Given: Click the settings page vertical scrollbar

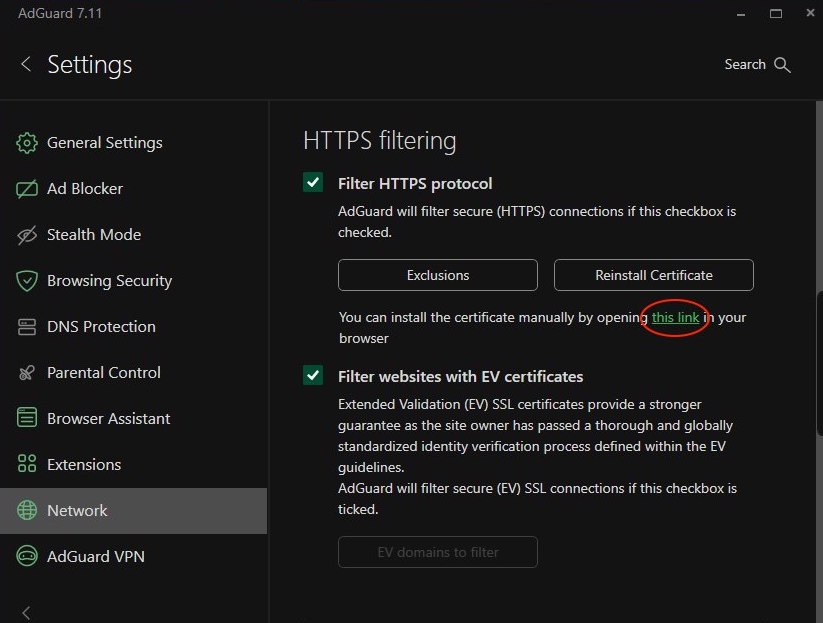Looking at the screenshot, I should (819, 362).
